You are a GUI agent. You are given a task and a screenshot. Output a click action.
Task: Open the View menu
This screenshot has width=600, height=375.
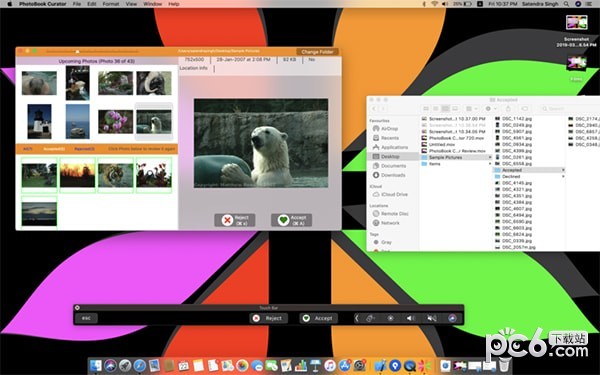pos(131,4)
